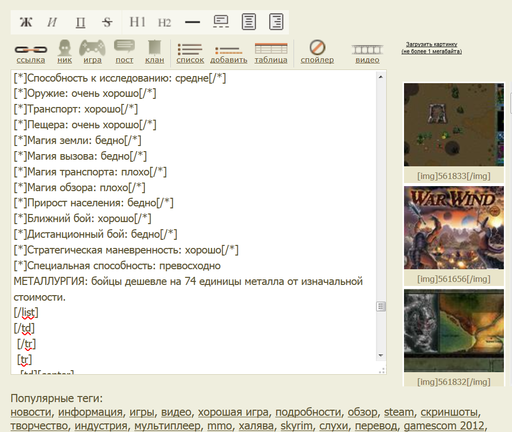This screenshot has width=512, height=432.
Task: Toggle italic formatting И icon
Action: point(52,22)
